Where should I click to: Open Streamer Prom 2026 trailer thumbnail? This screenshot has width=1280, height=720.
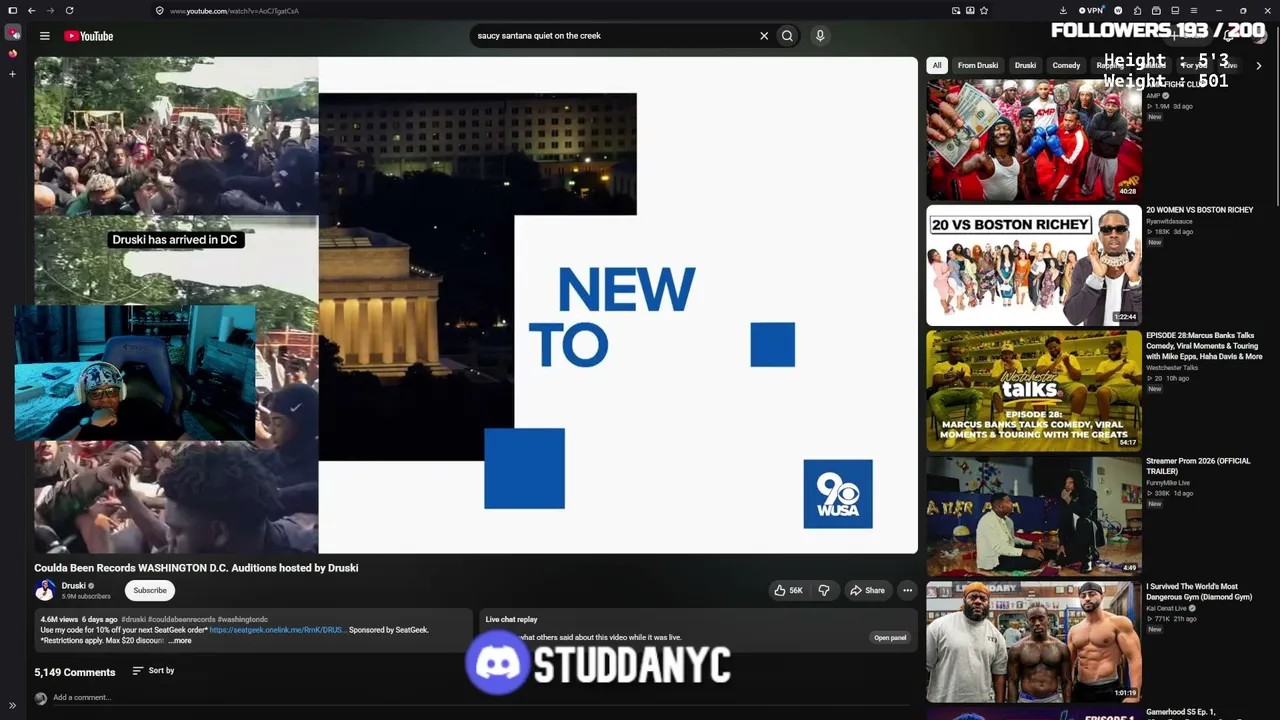click(1034, 517)
